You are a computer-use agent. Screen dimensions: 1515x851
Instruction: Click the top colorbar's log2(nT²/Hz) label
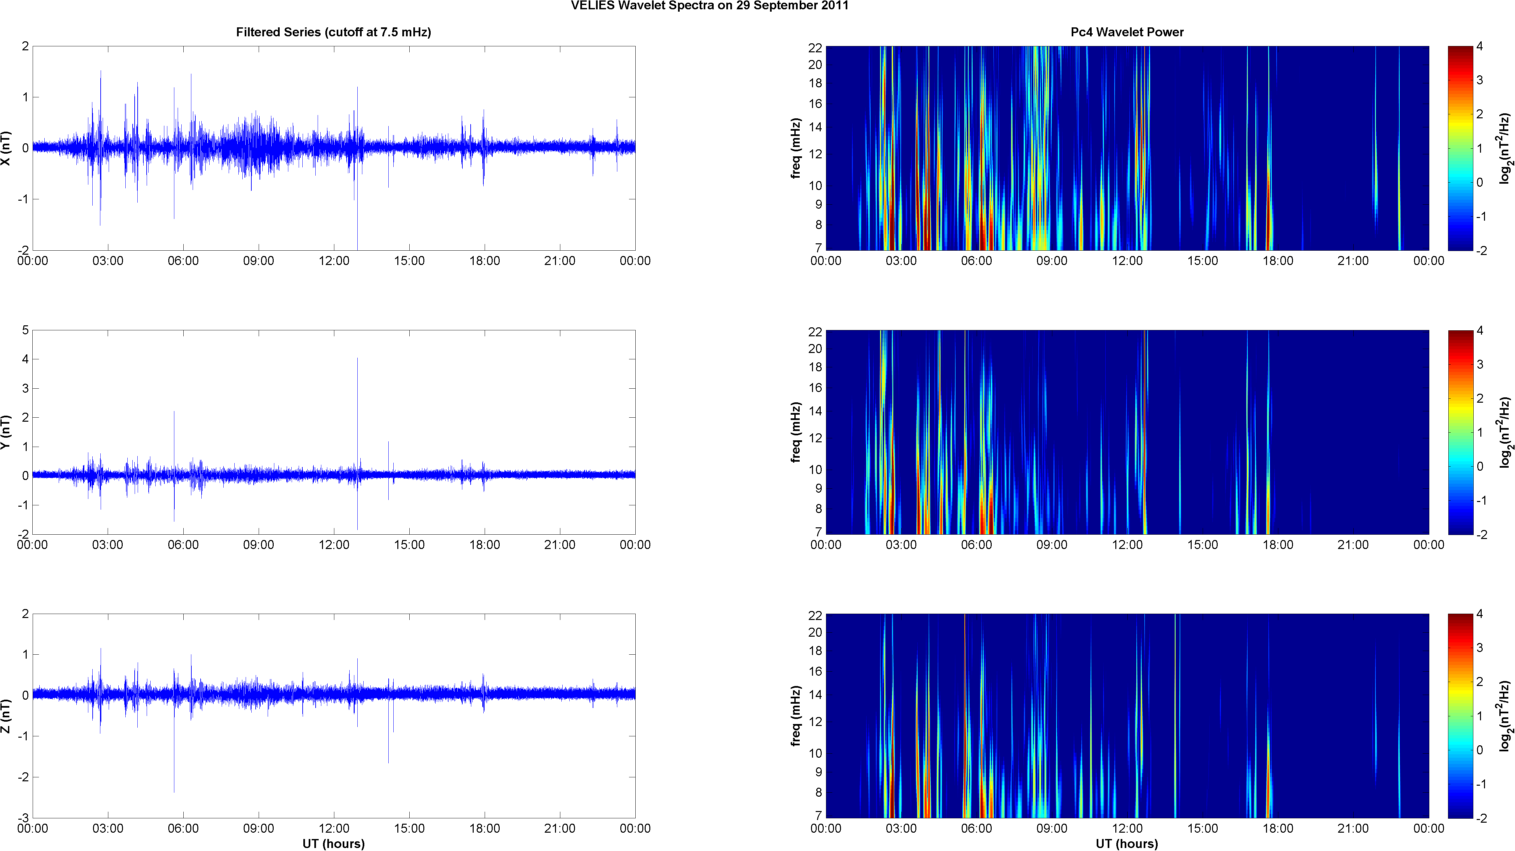[1506, 148]
